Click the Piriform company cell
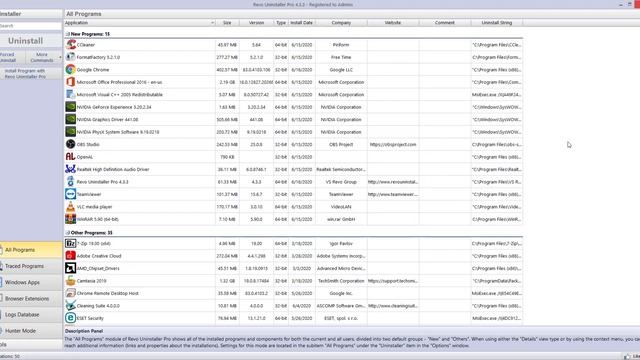The height and width of the screenshot is (360, 640). tap(341, 45)
